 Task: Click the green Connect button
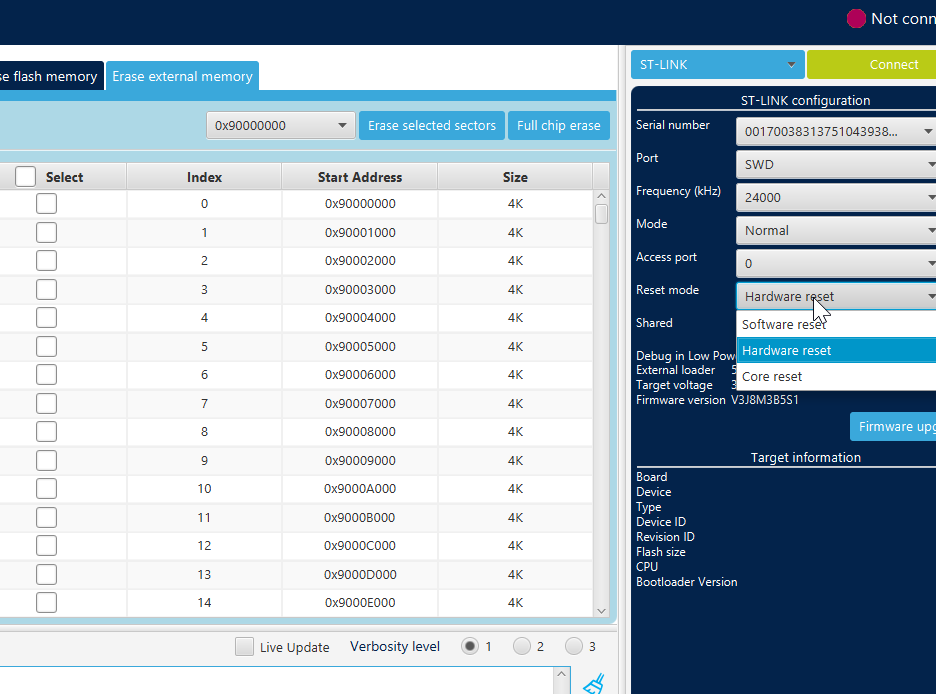tap(872, 64)
